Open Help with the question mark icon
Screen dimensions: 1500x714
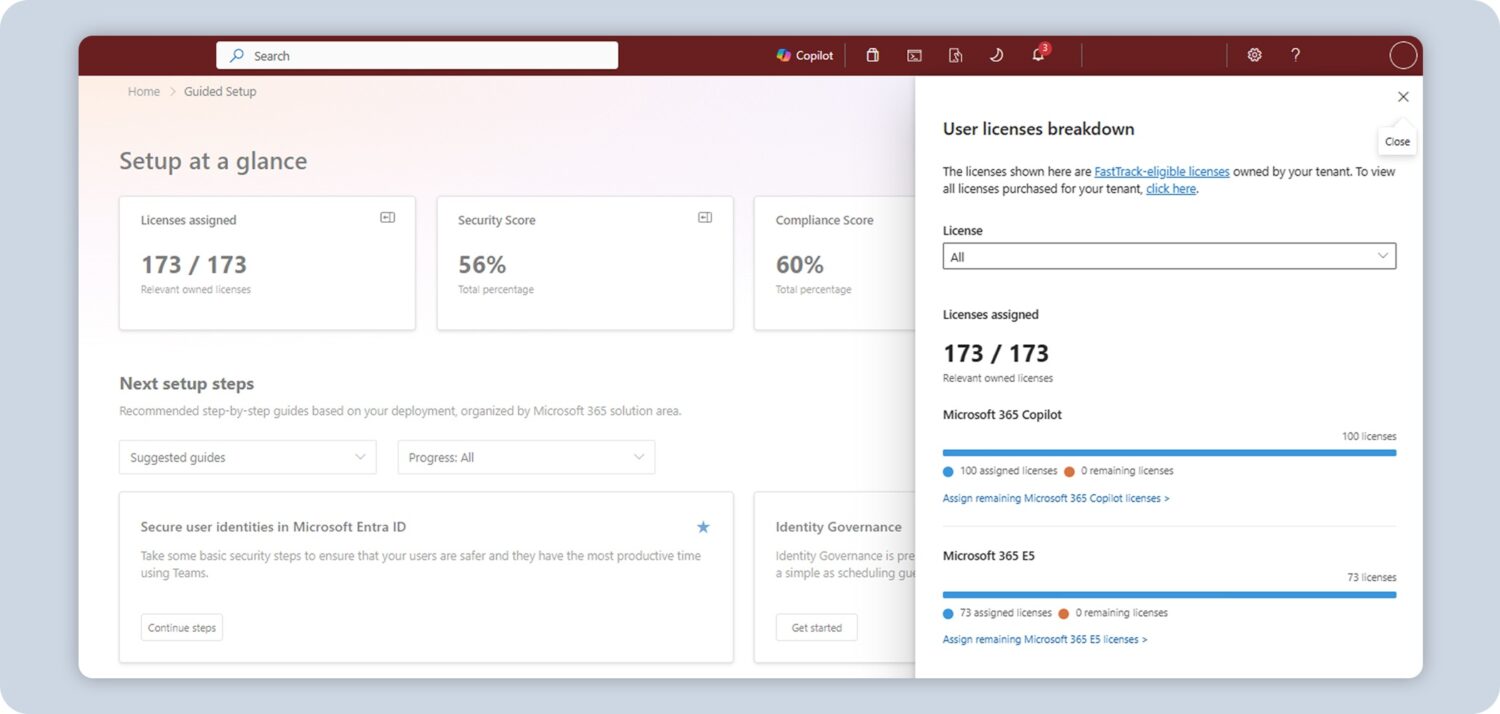pos(1295,55)
